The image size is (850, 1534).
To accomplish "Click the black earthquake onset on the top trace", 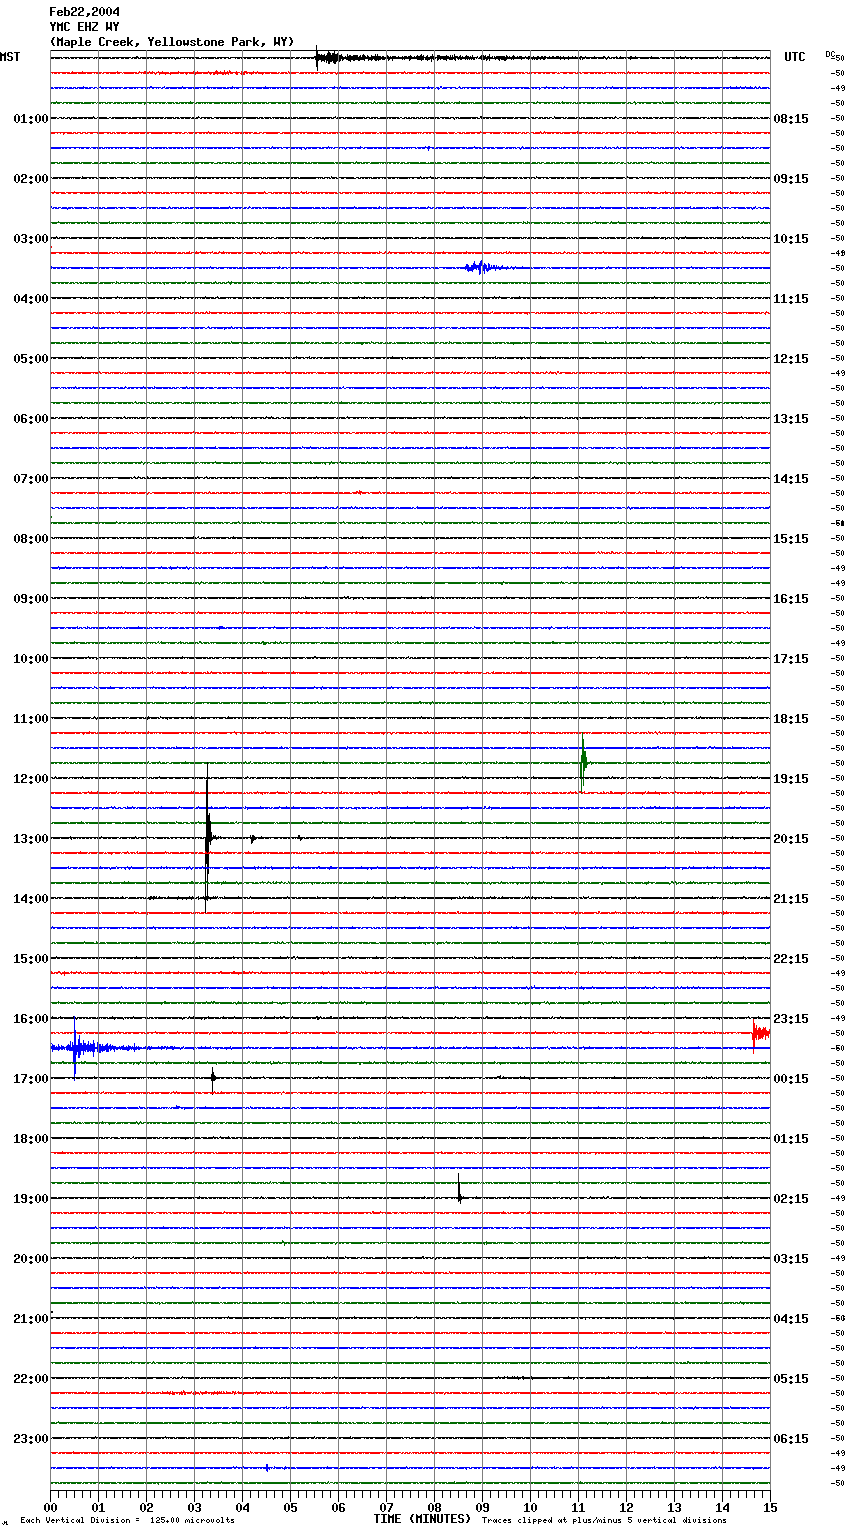I will [x=318, y=58].
